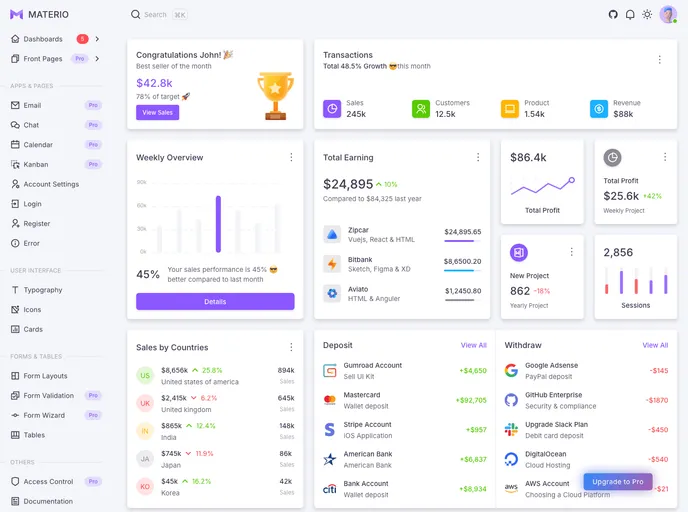This screenshot has height=512, width=688.
Task: Click the Product icon in Transactions
Action: click(x=510, y=109)
